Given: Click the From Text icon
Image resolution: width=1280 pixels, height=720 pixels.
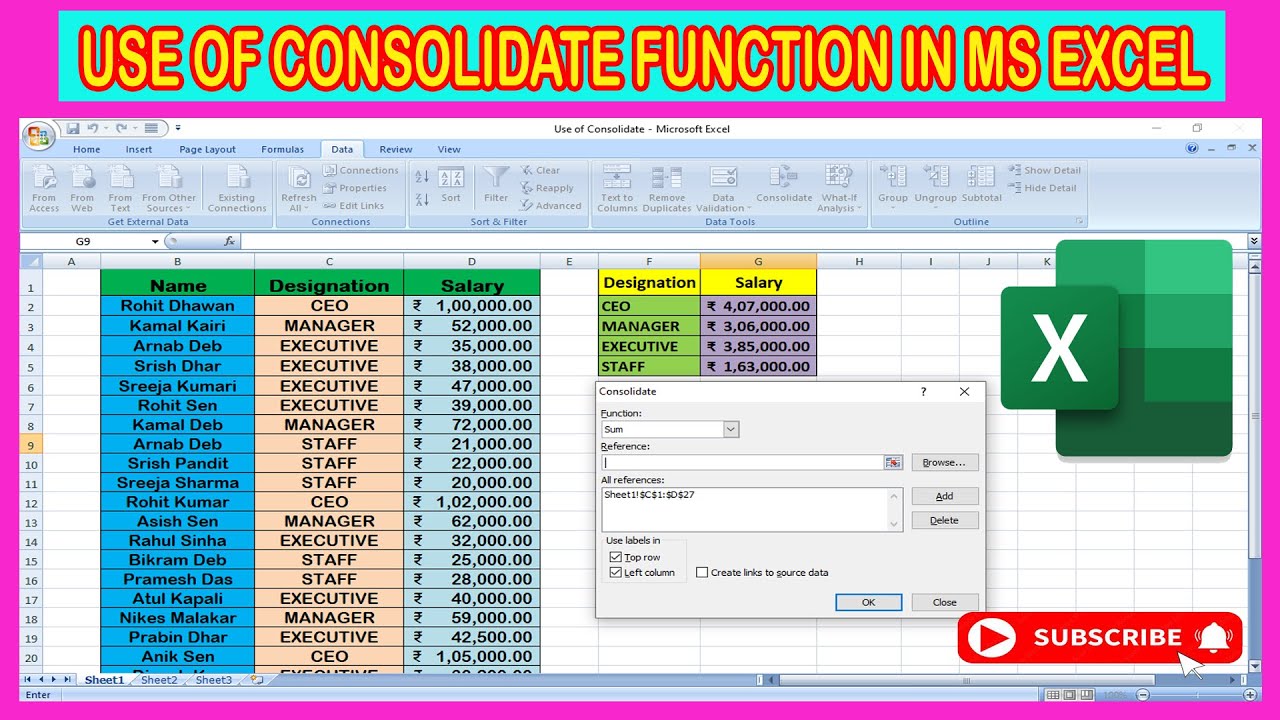Looking at the screenshot, I should (120, 178).
